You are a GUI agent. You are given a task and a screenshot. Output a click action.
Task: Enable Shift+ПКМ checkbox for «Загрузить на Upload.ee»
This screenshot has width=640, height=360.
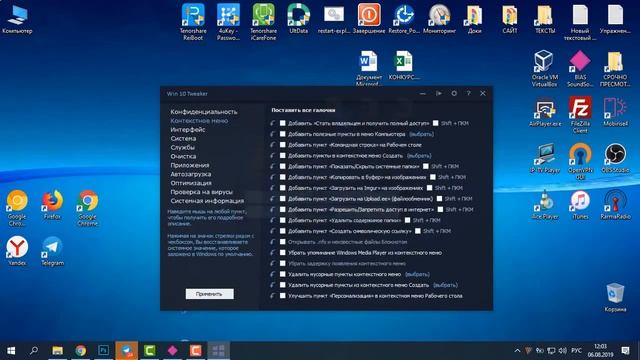[439, 199]
